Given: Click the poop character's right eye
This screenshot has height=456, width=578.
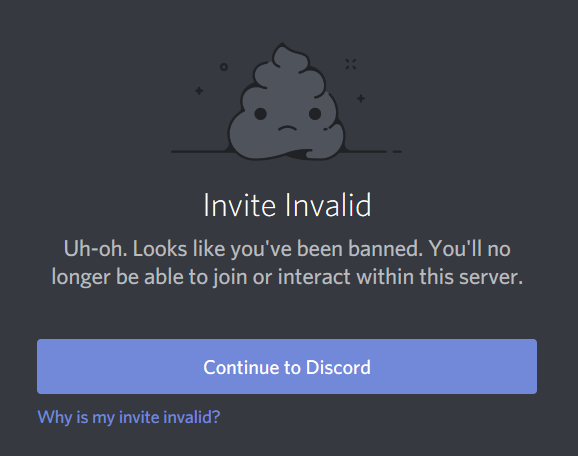Looking at the screenshot, I should (x=315, y=114).
